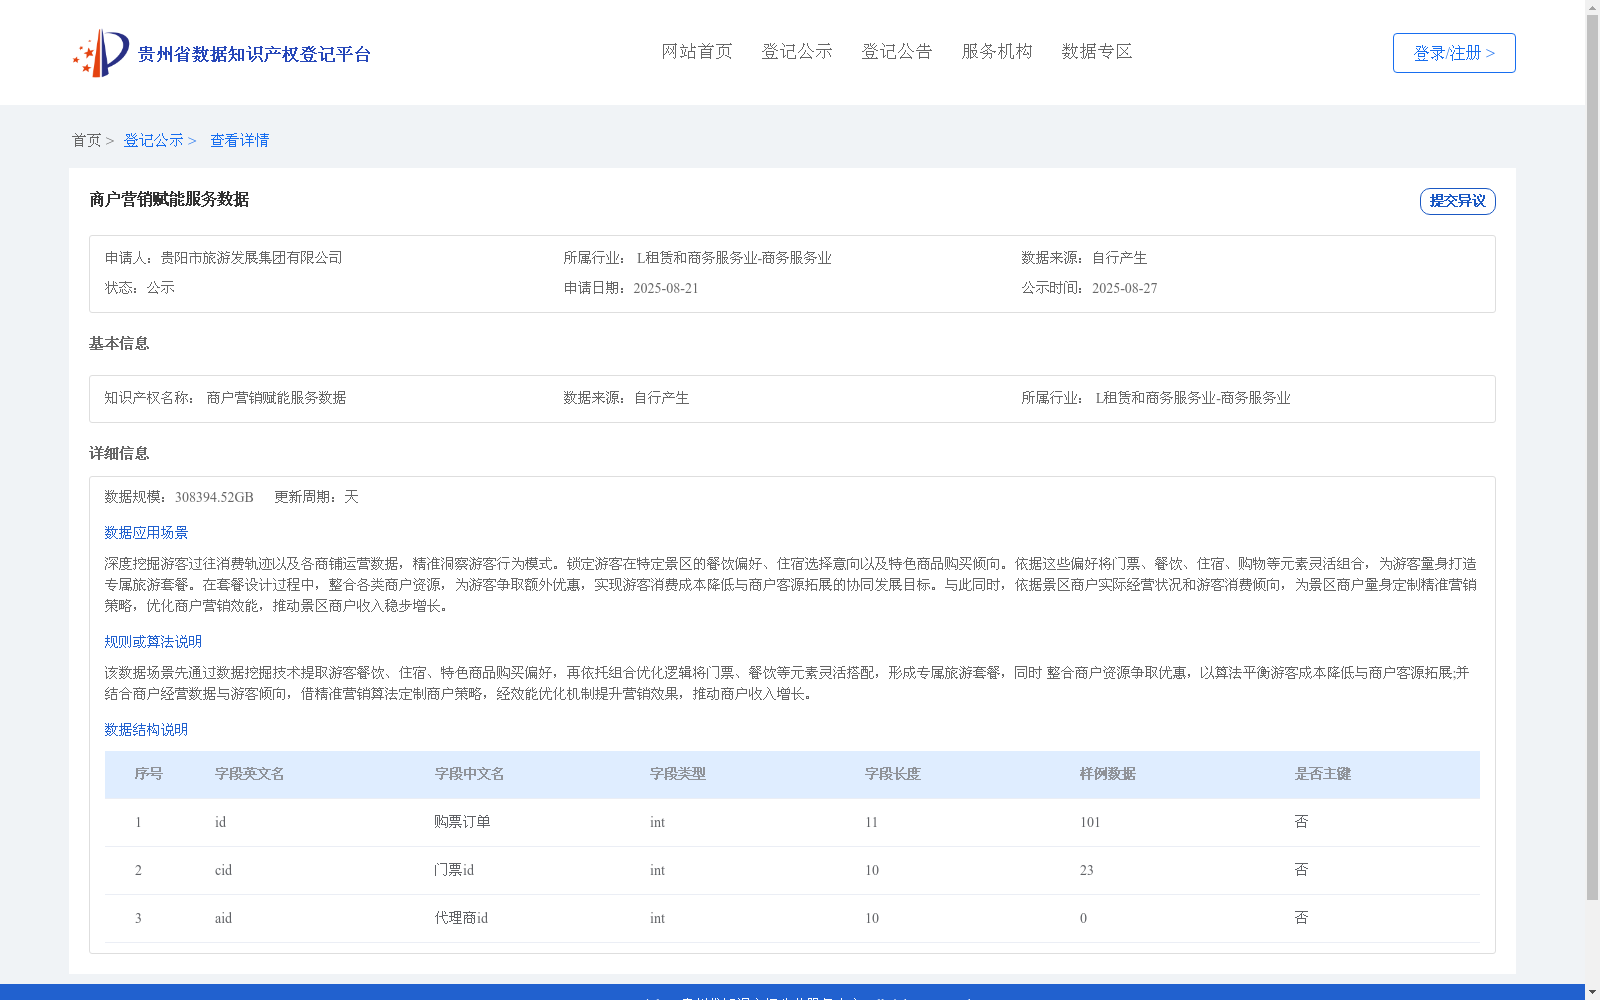This screenshot has height=1000, width=1600.
Task: Click the 字段中文名 column header
Action: coord(470,774)
